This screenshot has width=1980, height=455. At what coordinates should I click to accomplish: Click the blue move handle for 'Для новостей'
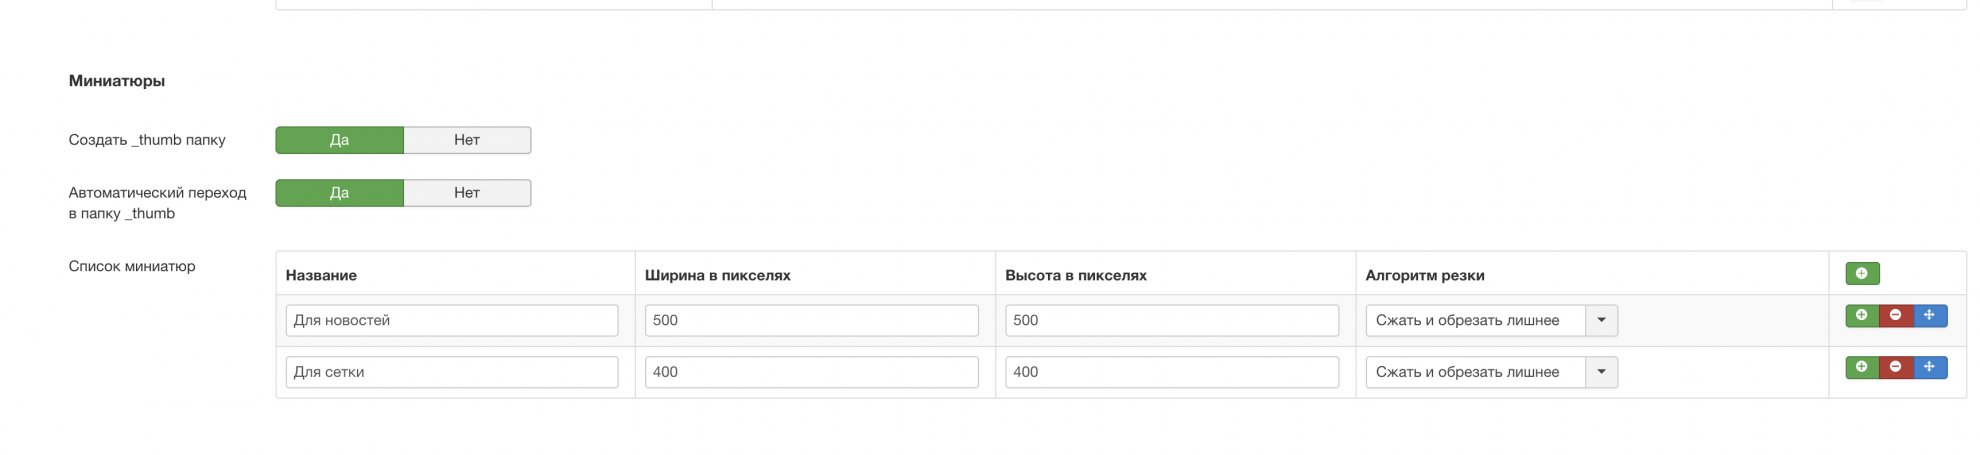click(1929, 316)
